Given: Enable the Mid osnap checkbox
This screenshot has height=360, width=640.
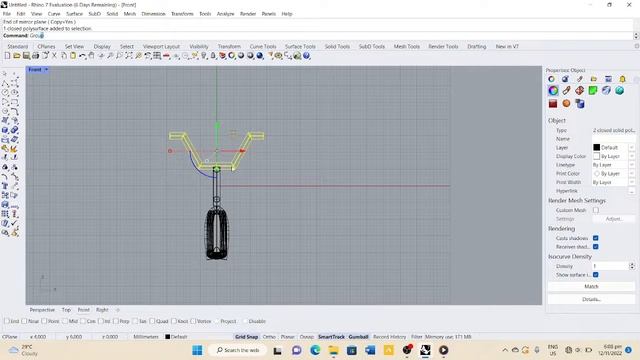Looking at the screenshot, I should (x=64, y=321).
